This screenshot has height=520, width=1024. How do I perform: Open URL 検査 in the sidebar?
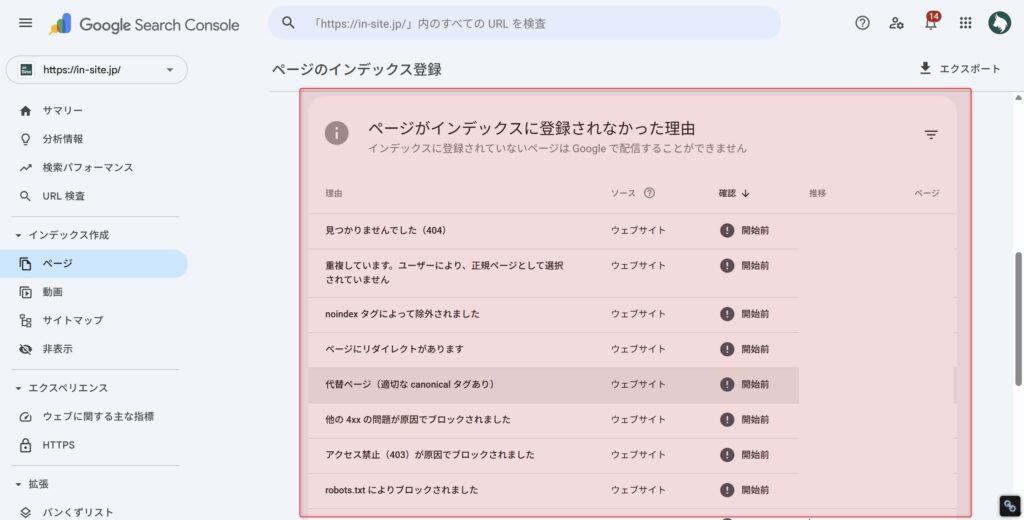coord(94,196)
